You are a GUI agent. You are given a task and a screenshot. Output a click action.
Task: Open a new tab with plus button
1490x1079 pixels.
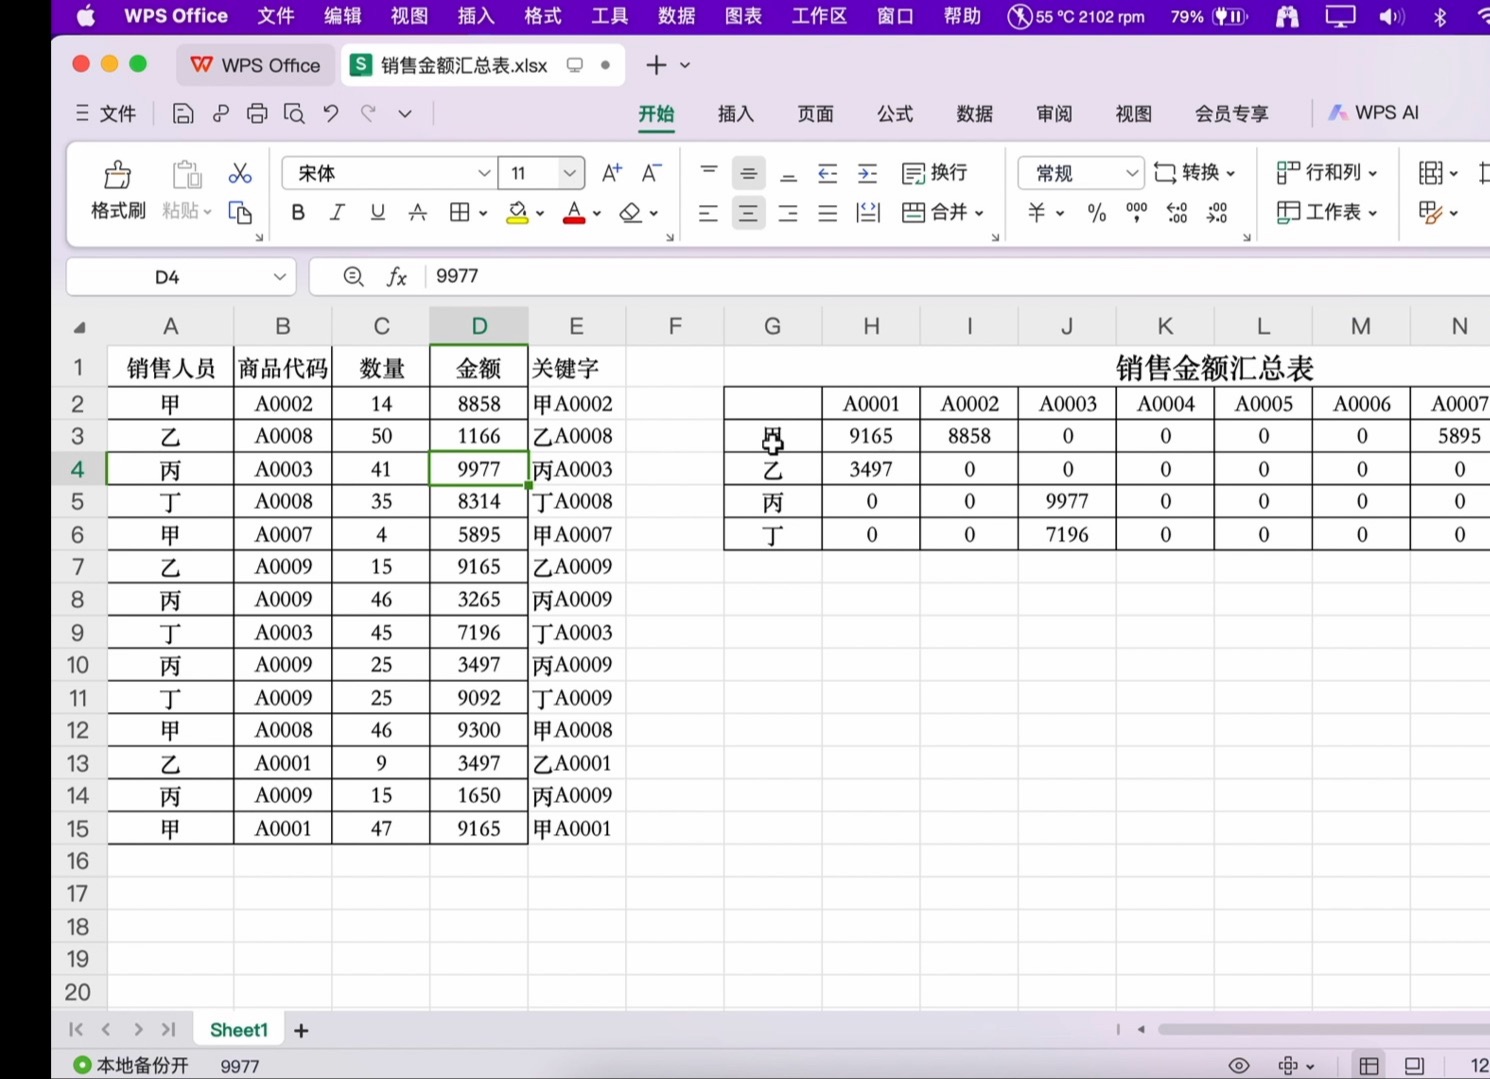[656, 65]
